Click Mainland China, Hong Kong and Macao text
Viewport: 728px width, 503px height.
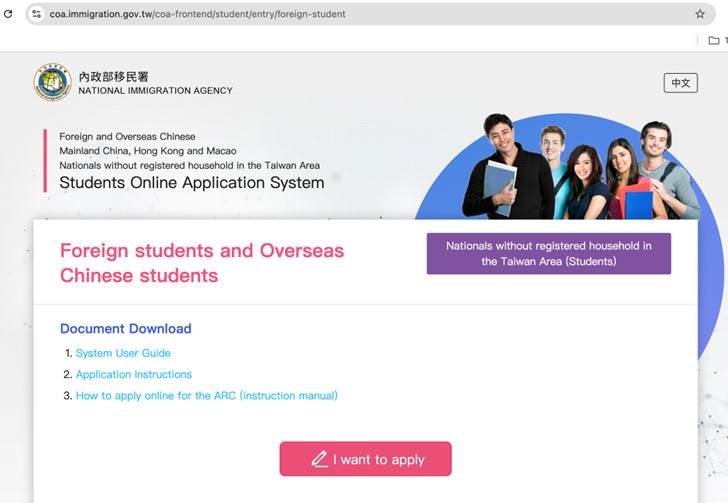pyautogui.click(x=148, y=151)
